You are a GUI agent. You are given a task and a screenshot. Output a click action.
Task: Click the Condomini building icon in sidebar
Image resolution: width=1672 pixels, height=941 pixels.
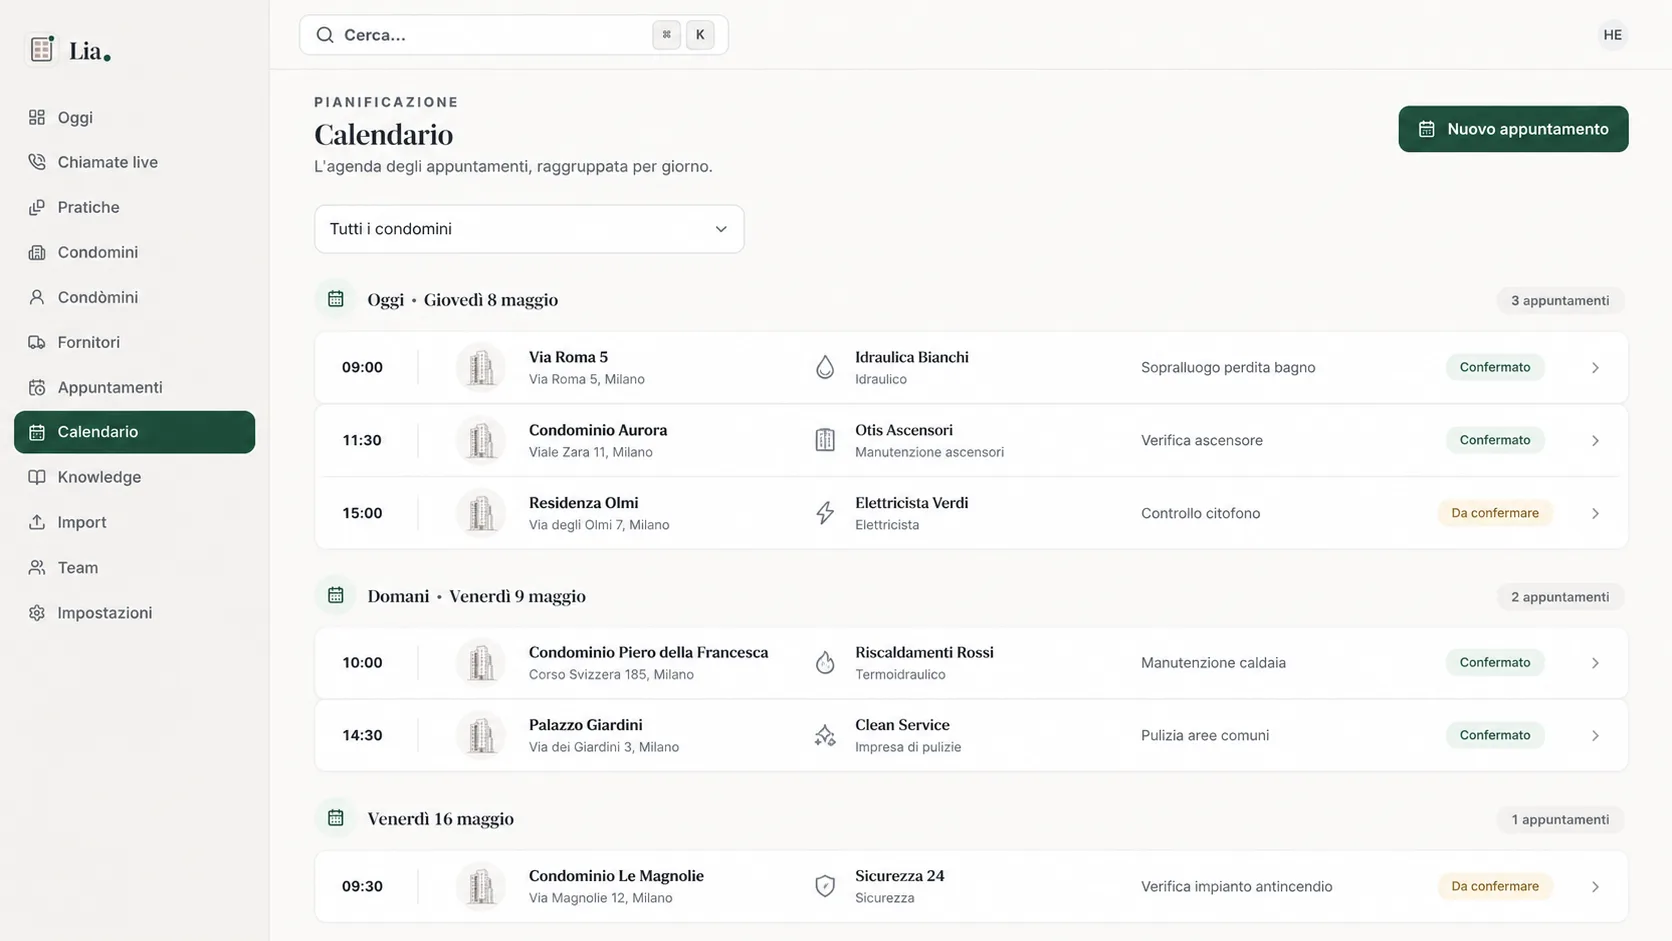click(x=37, y=252)
